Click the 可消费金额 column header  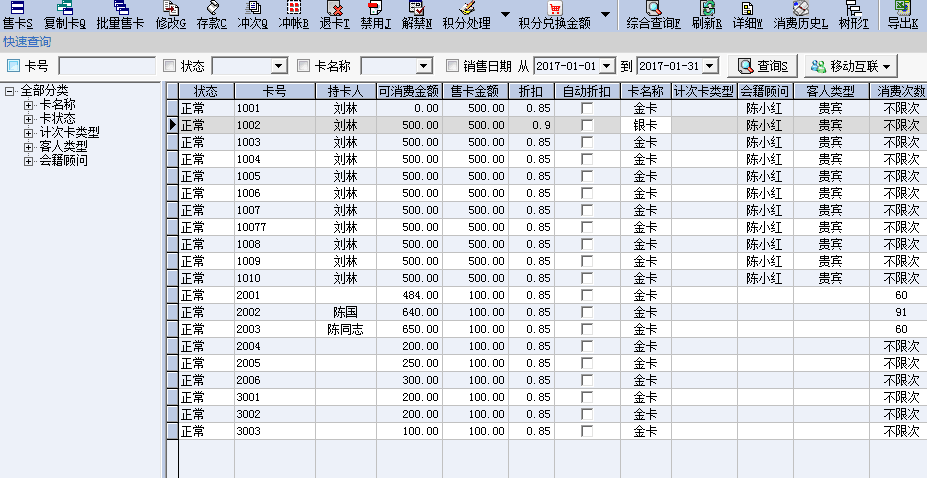[408, 91]
